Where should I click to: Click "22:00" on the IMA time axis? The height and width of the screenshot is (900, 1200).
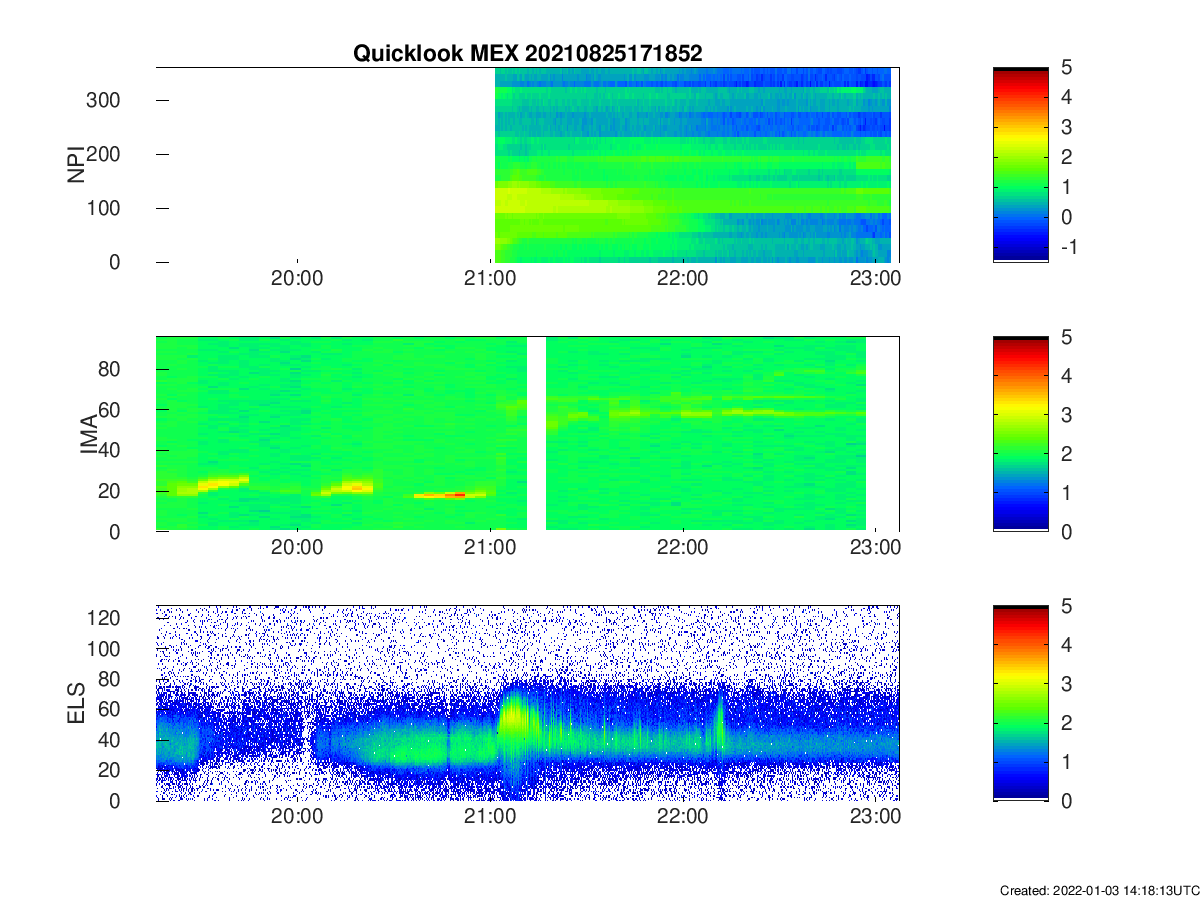click(x=683, y=549)
